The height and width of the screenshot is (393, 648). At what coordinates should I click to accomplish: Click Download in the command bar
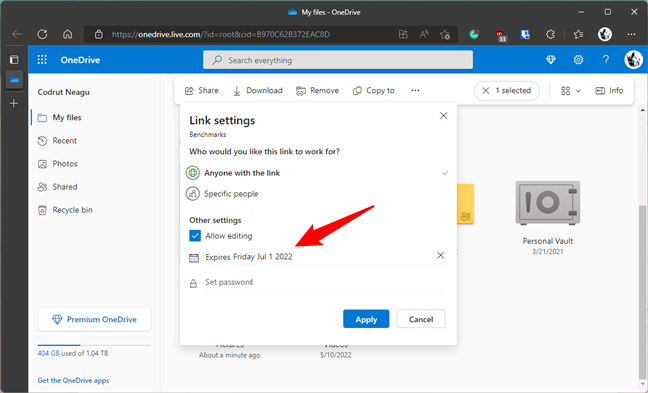[x=258, y=91]
